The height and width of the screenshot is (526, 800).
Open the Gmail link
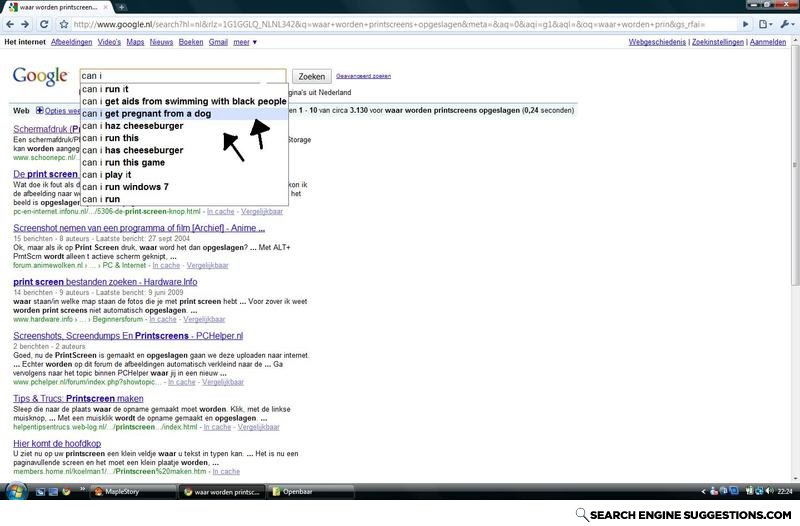tap(218, 42)
